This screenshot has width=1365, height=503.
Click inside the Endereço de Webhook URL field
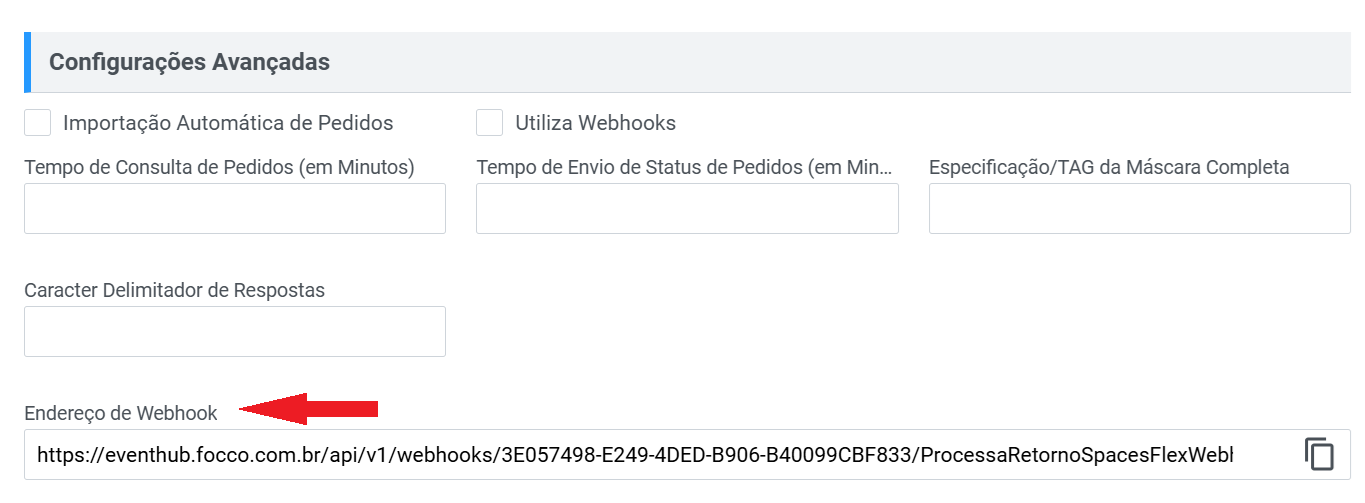[660, 455]
